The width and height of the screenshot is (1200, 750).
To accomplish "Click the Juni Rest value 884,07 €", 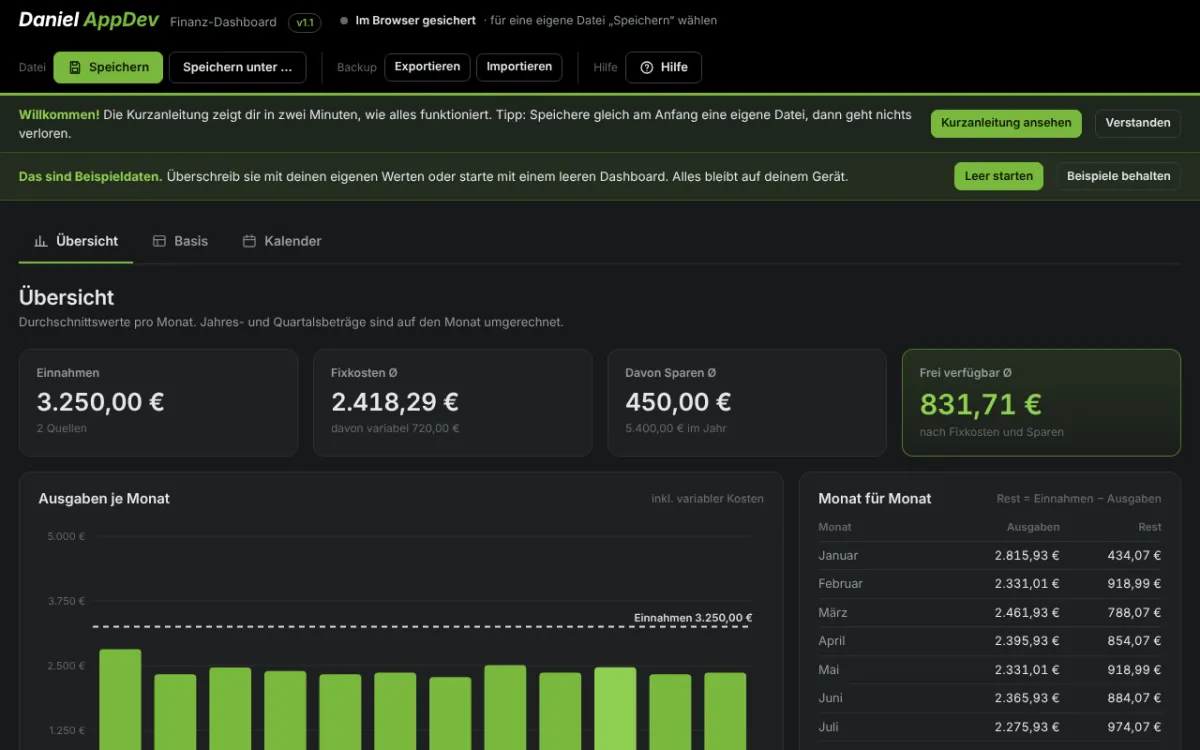I will tap(1134, 698).
